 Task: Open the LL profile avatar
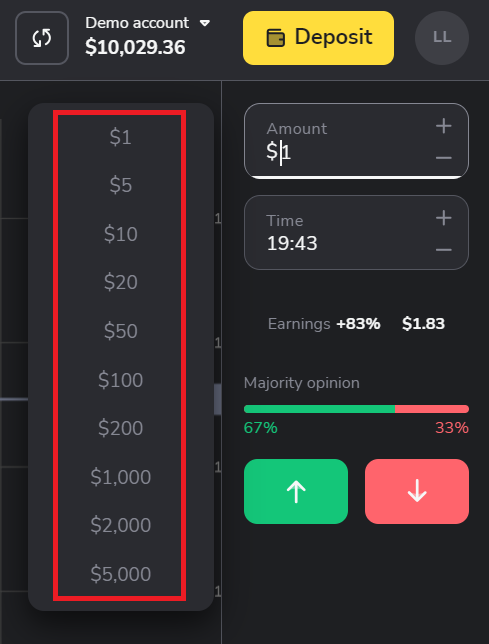(x=442, y=38)
